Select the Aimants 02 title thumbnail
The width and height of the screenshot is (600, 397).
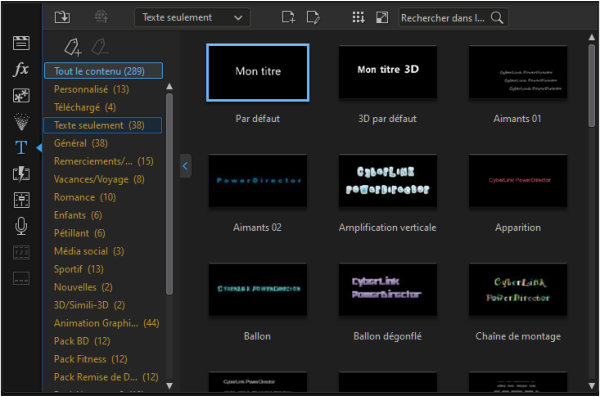tap(258, 181)
